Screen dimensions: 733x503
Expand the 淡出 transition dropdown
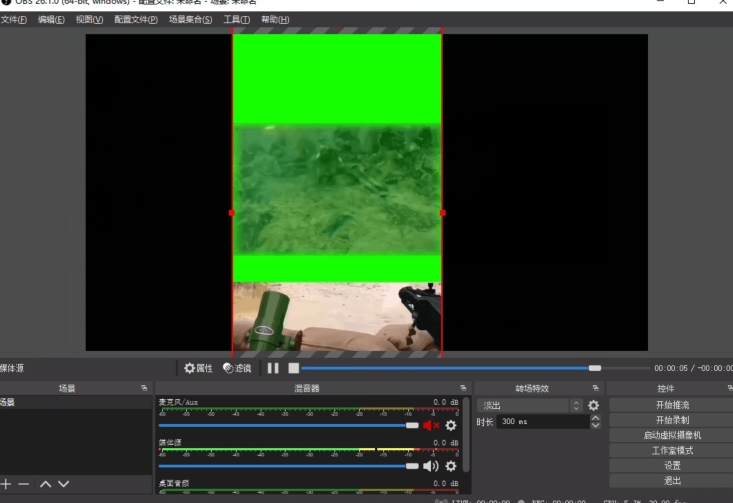click(x=575, y=405)
